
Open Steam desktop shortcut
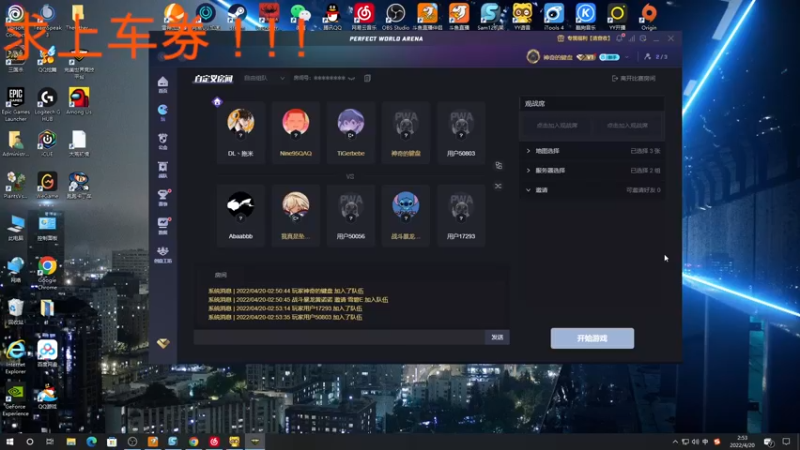[x=237, y=16]
